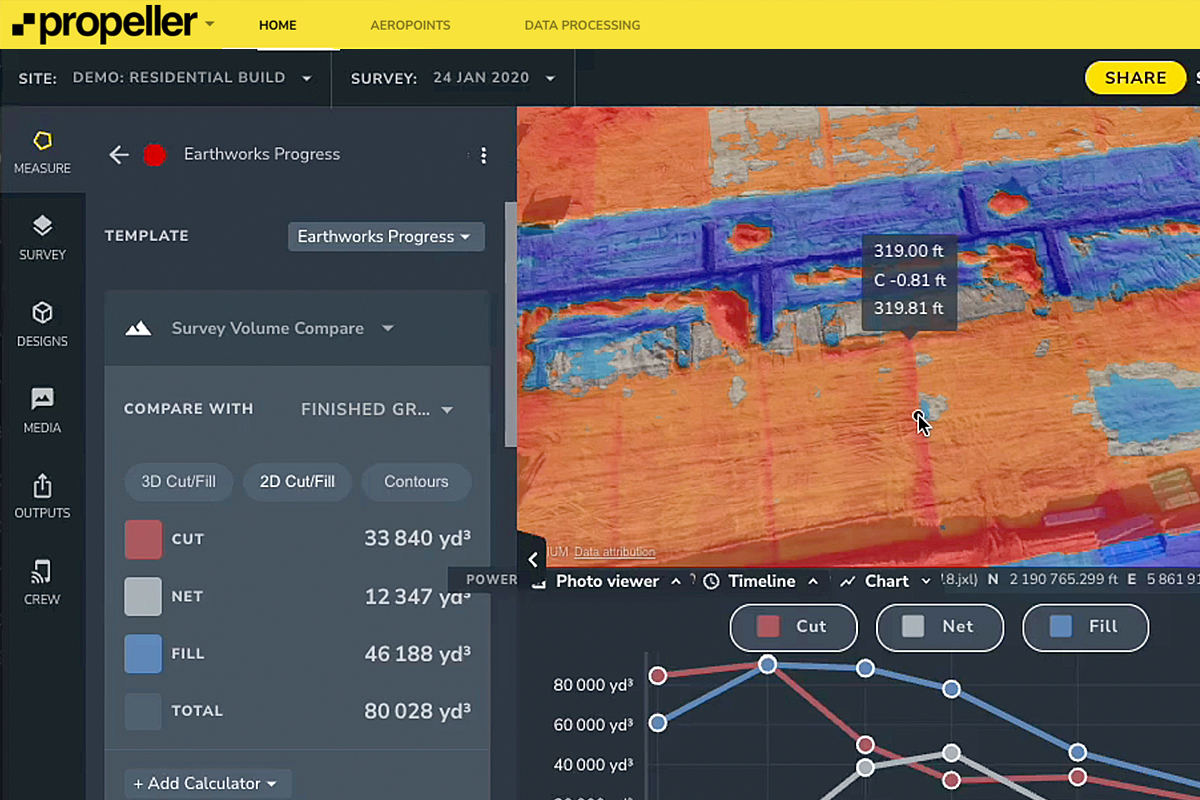
Task: Select 3D Cut/Fill view
Action: [x=179, y=481]
